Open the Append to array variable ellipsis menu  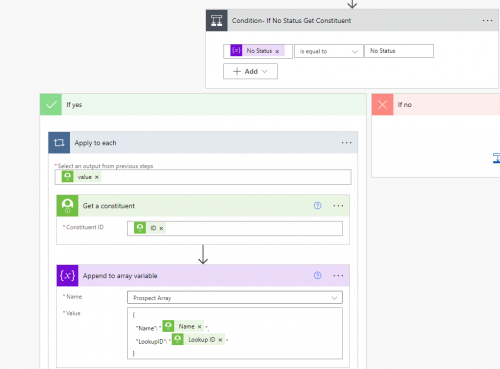[338, 276]
